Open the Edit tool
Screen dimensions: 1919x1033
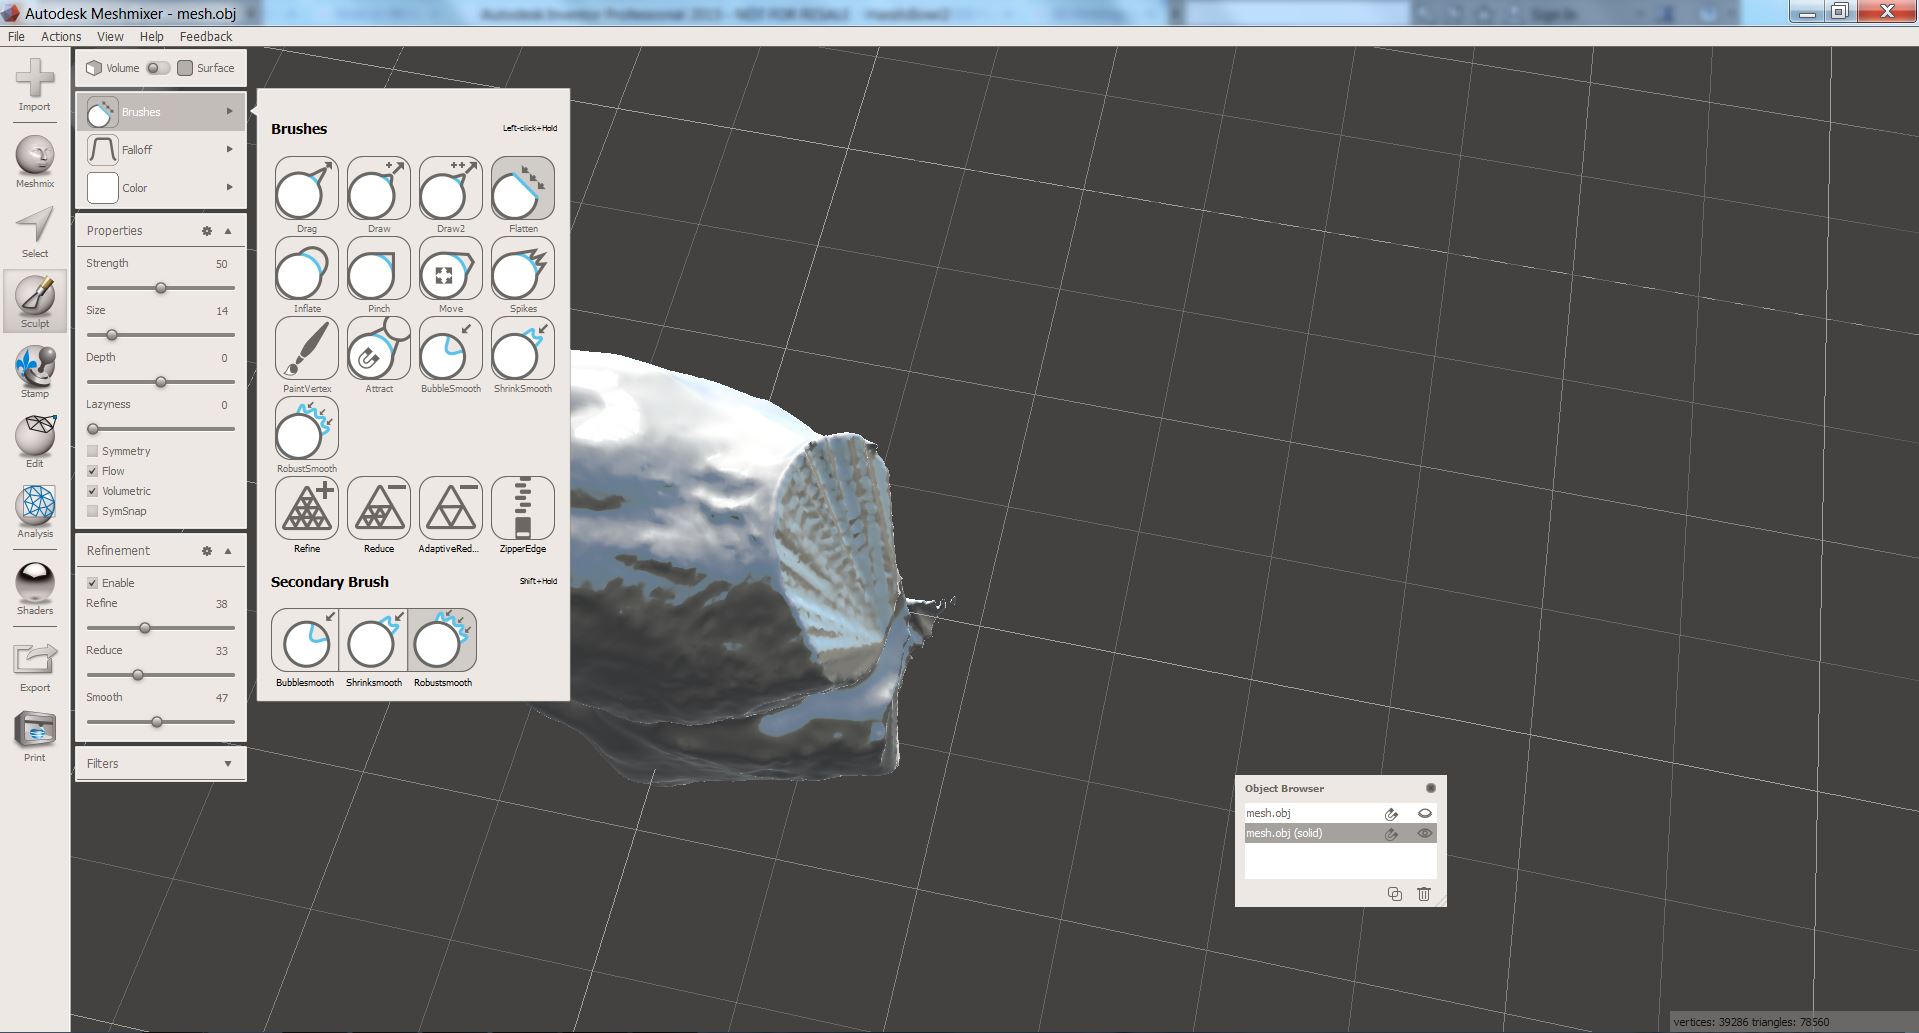coord(35,441)
